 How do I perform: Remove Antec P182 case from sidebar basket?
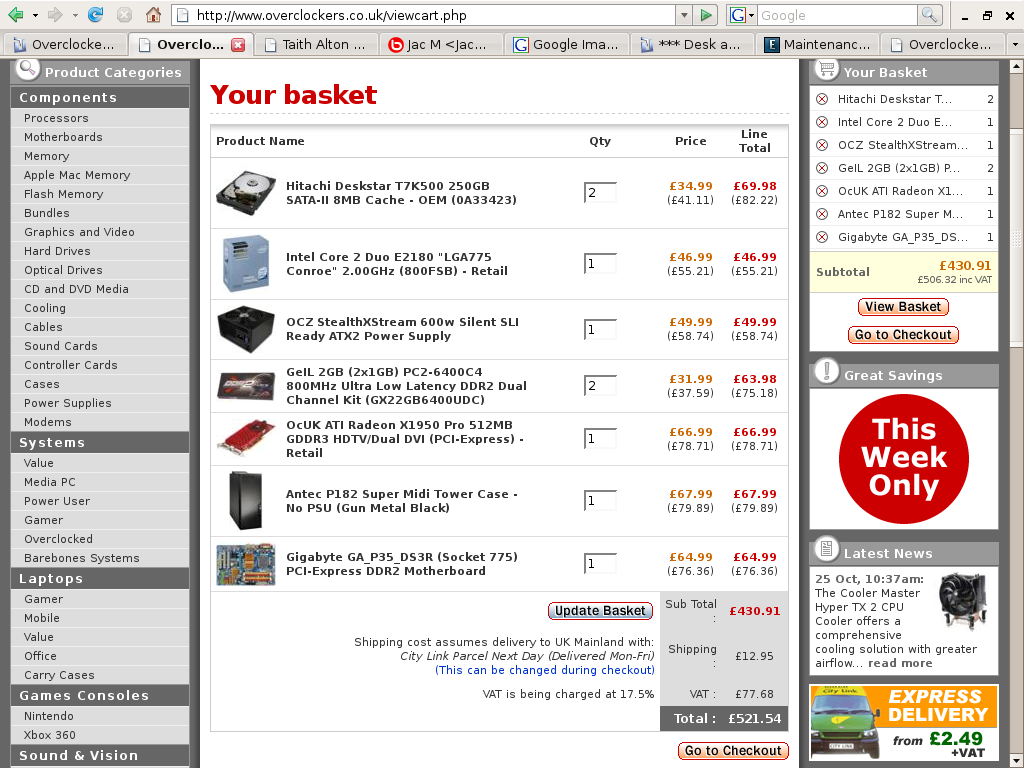pyautogui.click(x=822, y=214)
